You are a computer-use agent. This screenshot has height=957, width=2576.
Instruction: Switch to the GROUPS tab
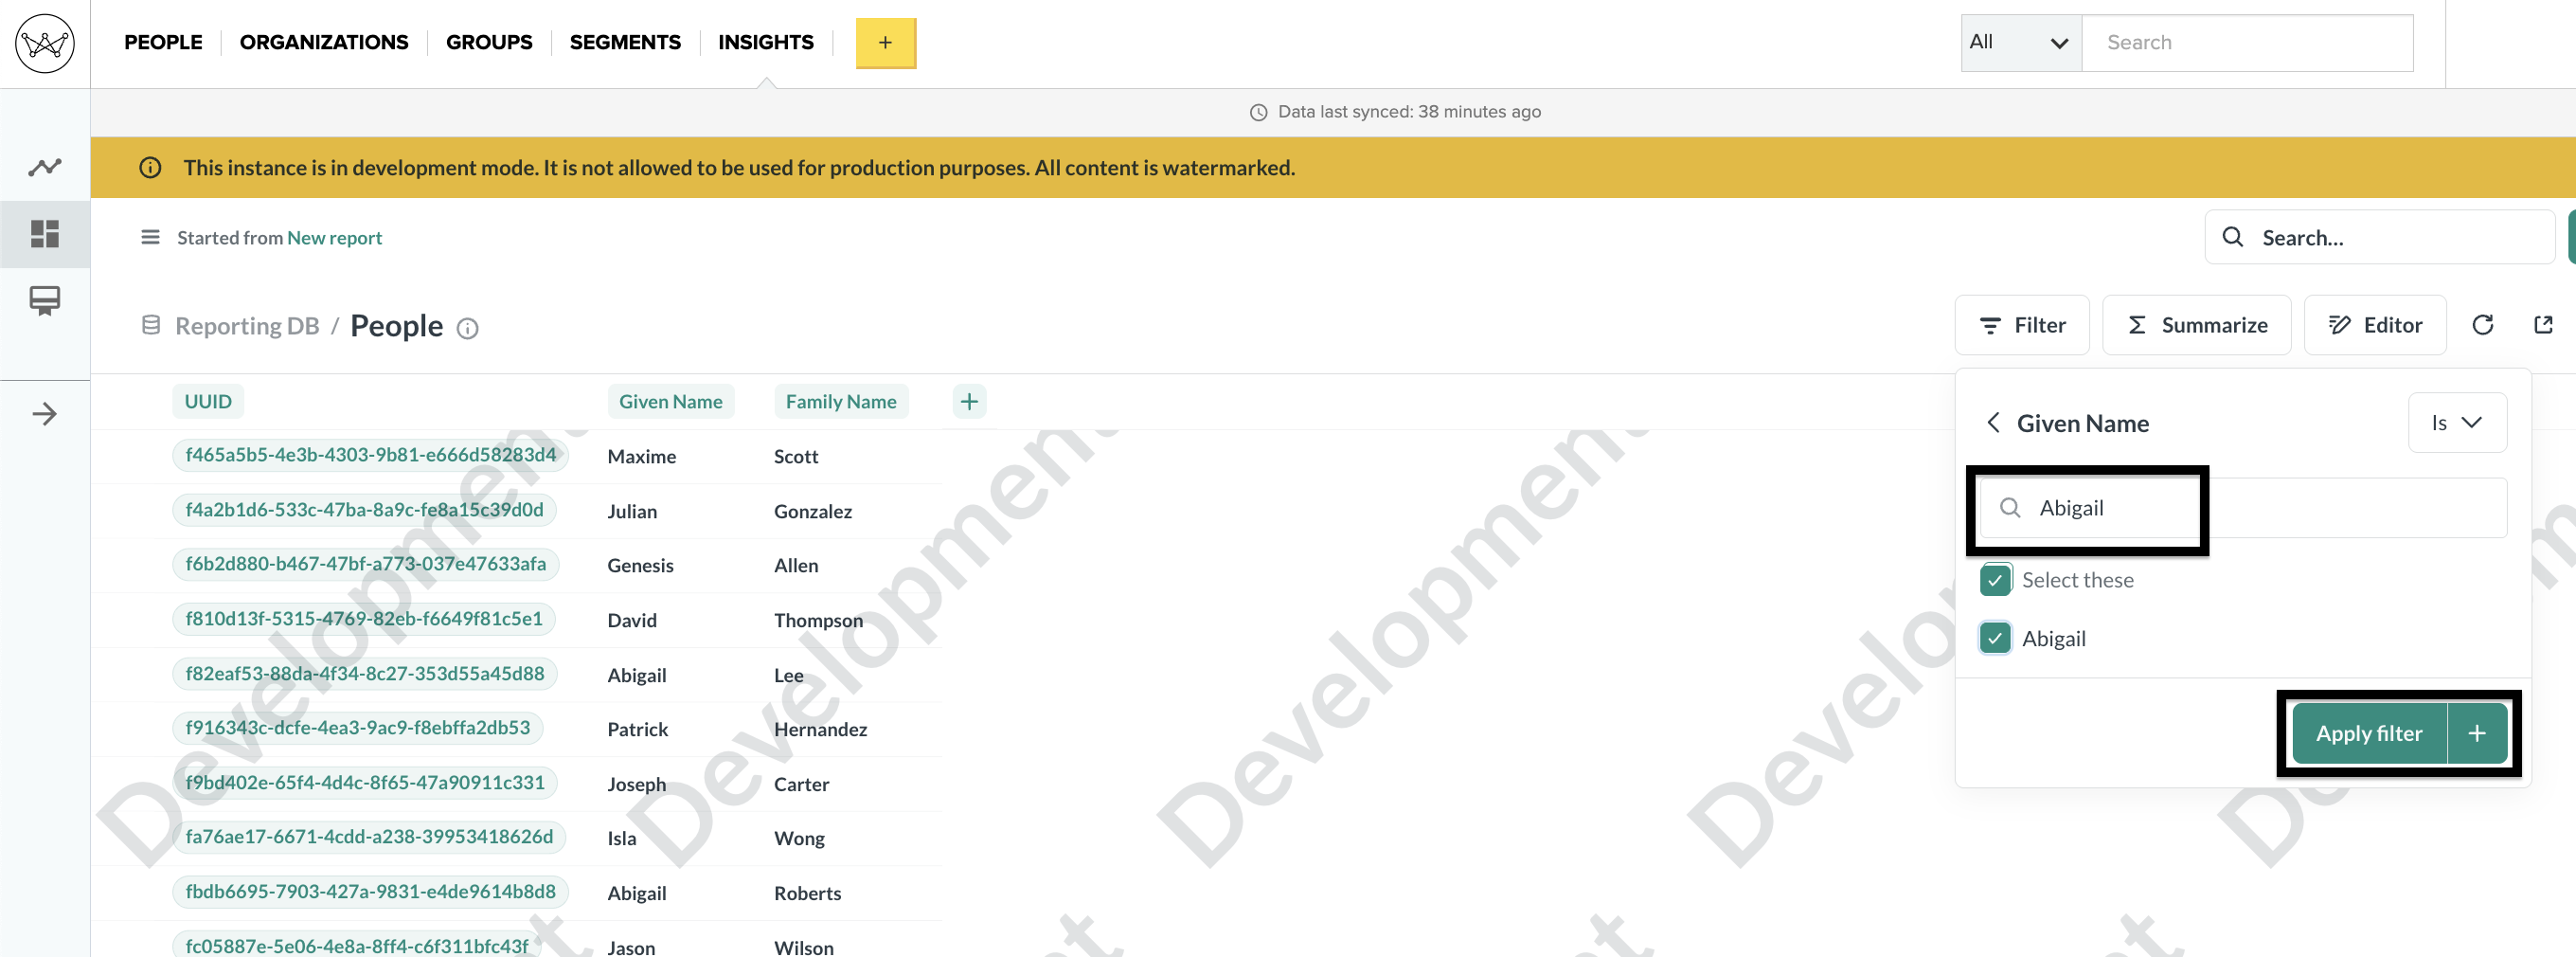(x=489, y=43)
